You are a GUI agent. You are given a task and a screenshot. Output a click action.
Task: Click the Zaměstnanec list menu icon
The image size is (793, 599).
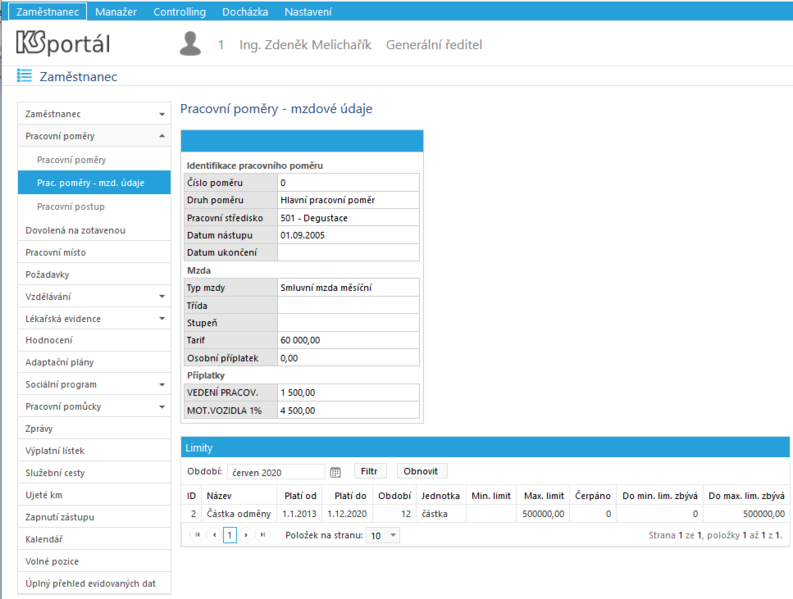24,76
